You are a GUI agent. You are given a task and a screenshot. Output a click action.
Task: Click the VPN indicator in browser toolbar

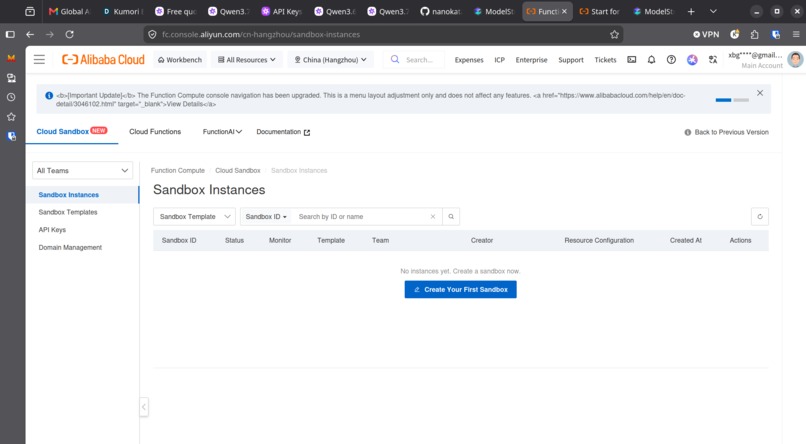pyautogui.click(x=706, y=34)
